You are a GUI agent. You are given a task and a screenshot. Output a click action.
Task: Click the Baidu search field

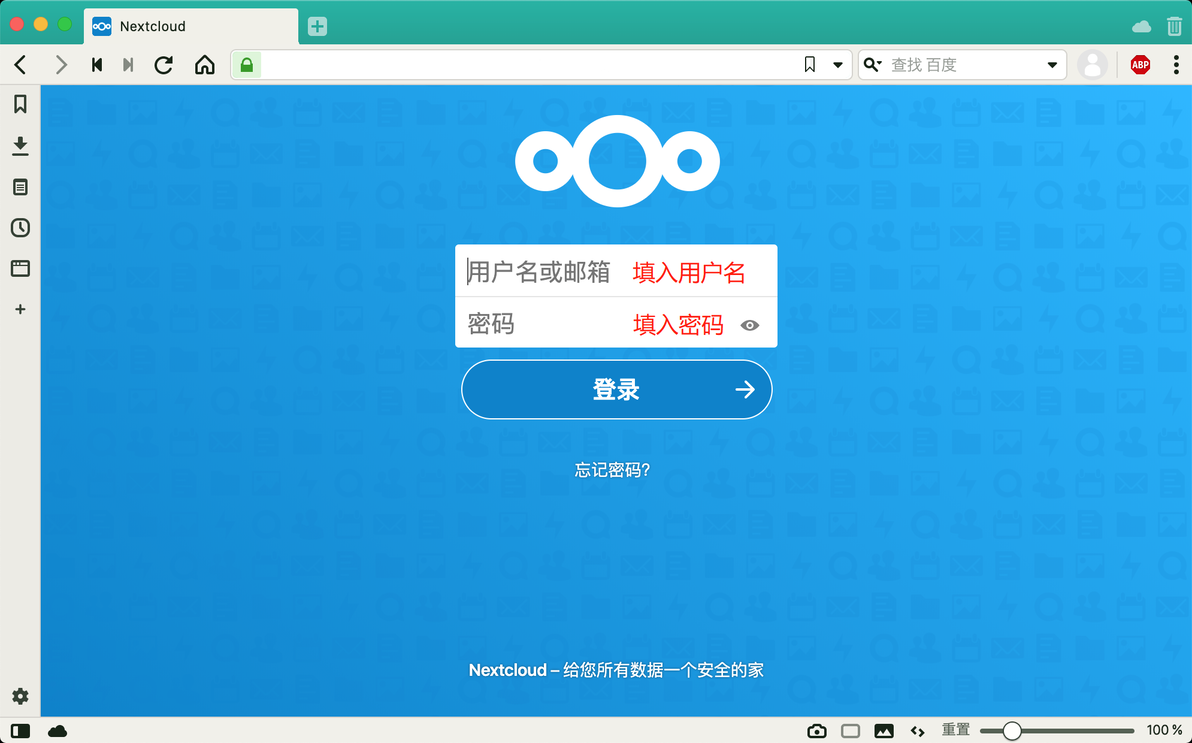pos(964,65)
